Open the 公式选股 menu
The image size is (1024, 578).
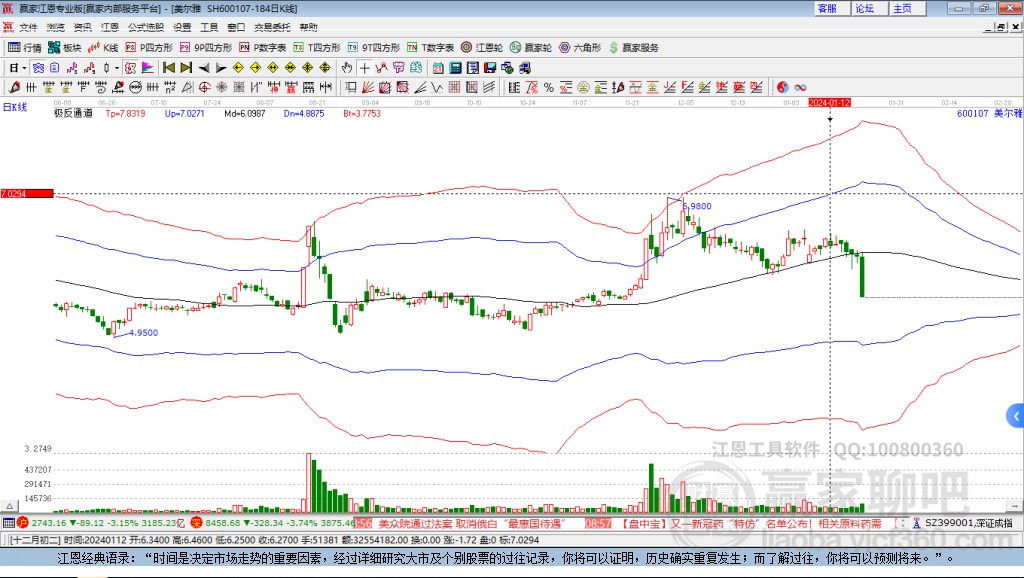146,27
